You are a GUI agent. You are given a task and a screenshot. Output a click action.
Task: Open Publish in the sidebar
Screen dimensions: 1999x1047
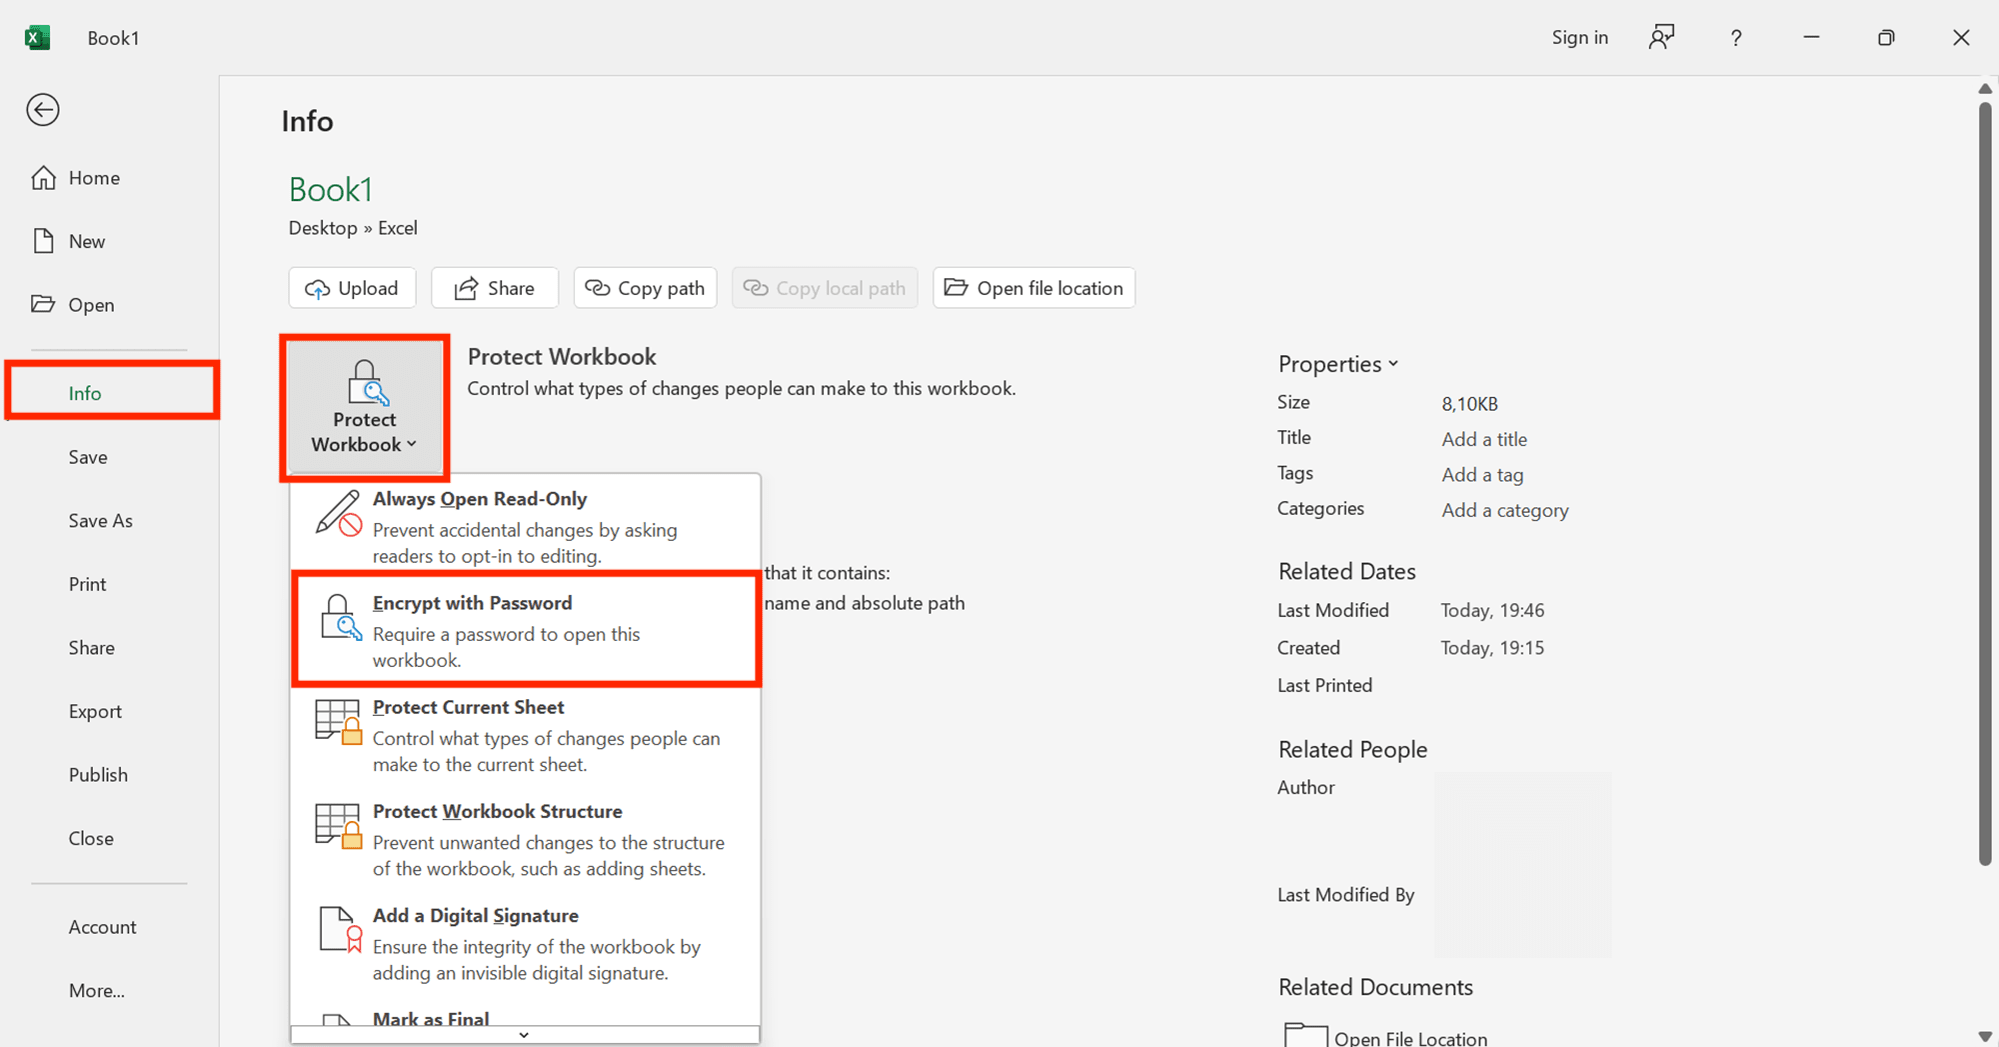pos(98,774)
